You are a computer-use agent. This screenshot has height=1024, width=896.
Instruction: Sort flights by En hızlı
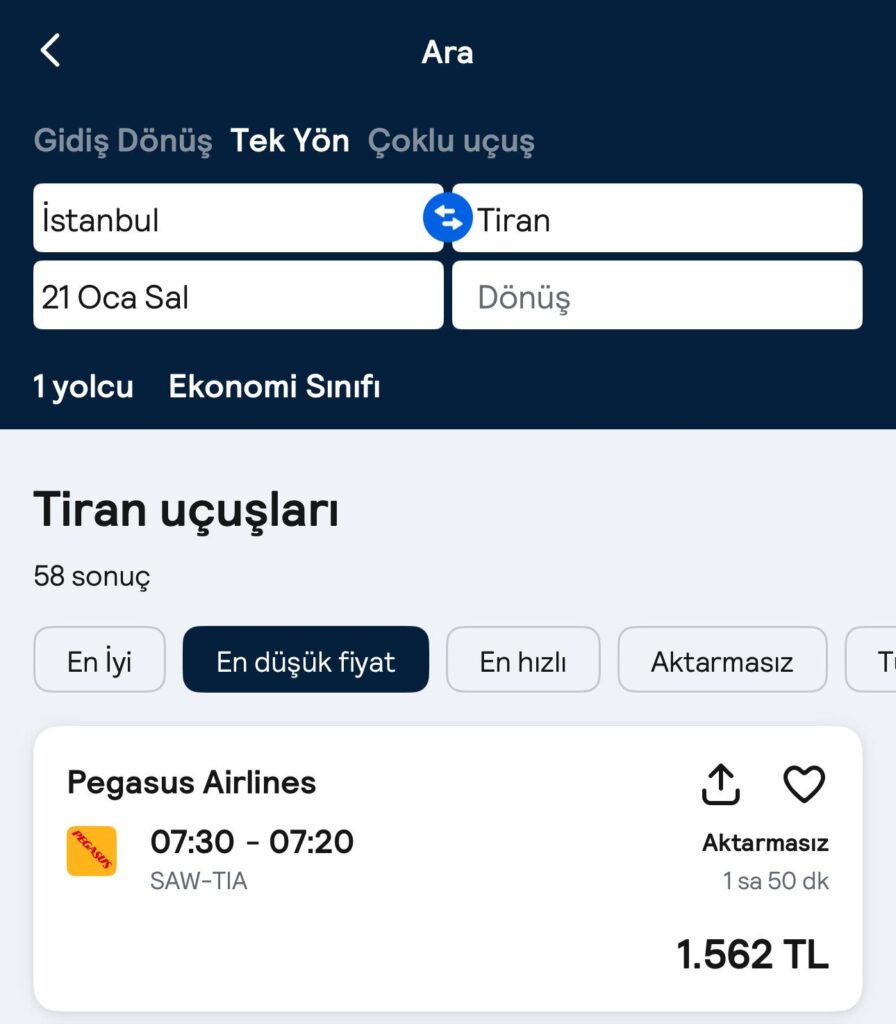(x=523, y=660)
